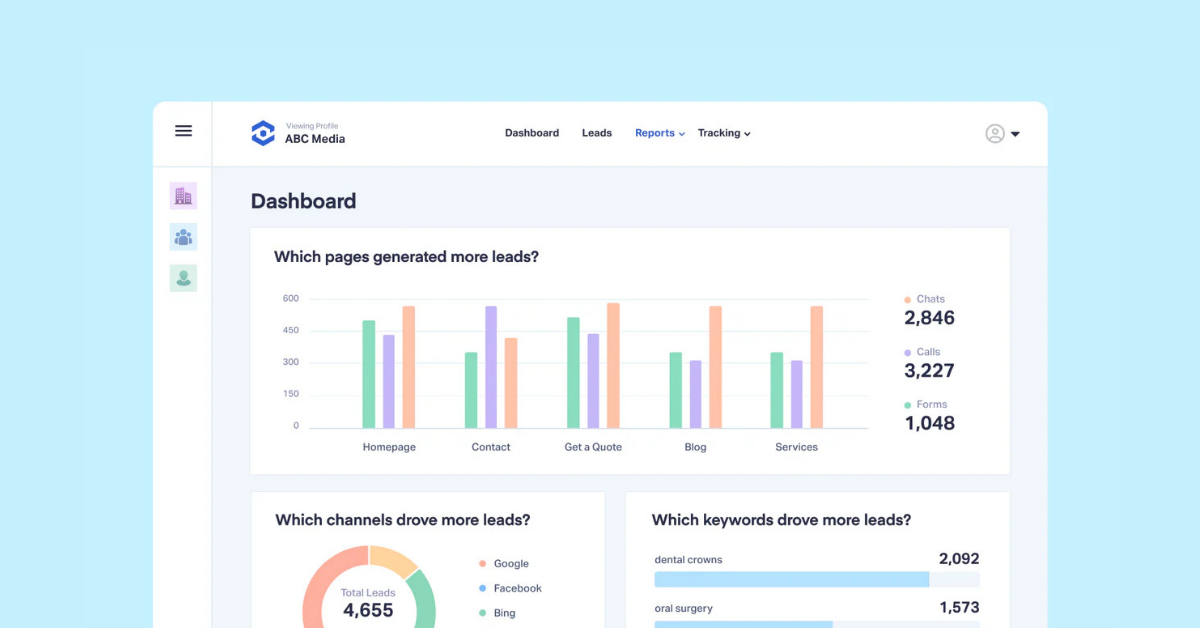Open account dropdown arrow beside avatar
1200x628 pixels.
coord(1016,134)
